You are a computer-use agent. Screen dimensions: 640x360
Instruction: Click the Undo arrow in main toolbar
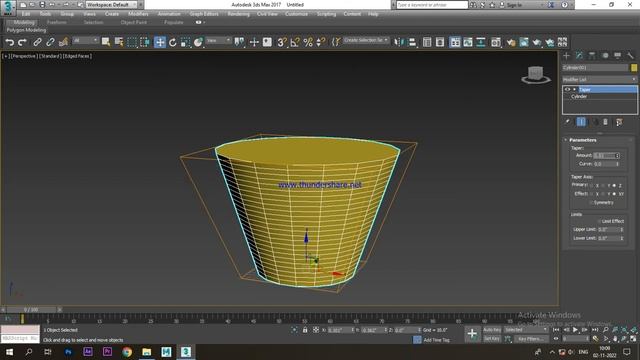point(9,42)
